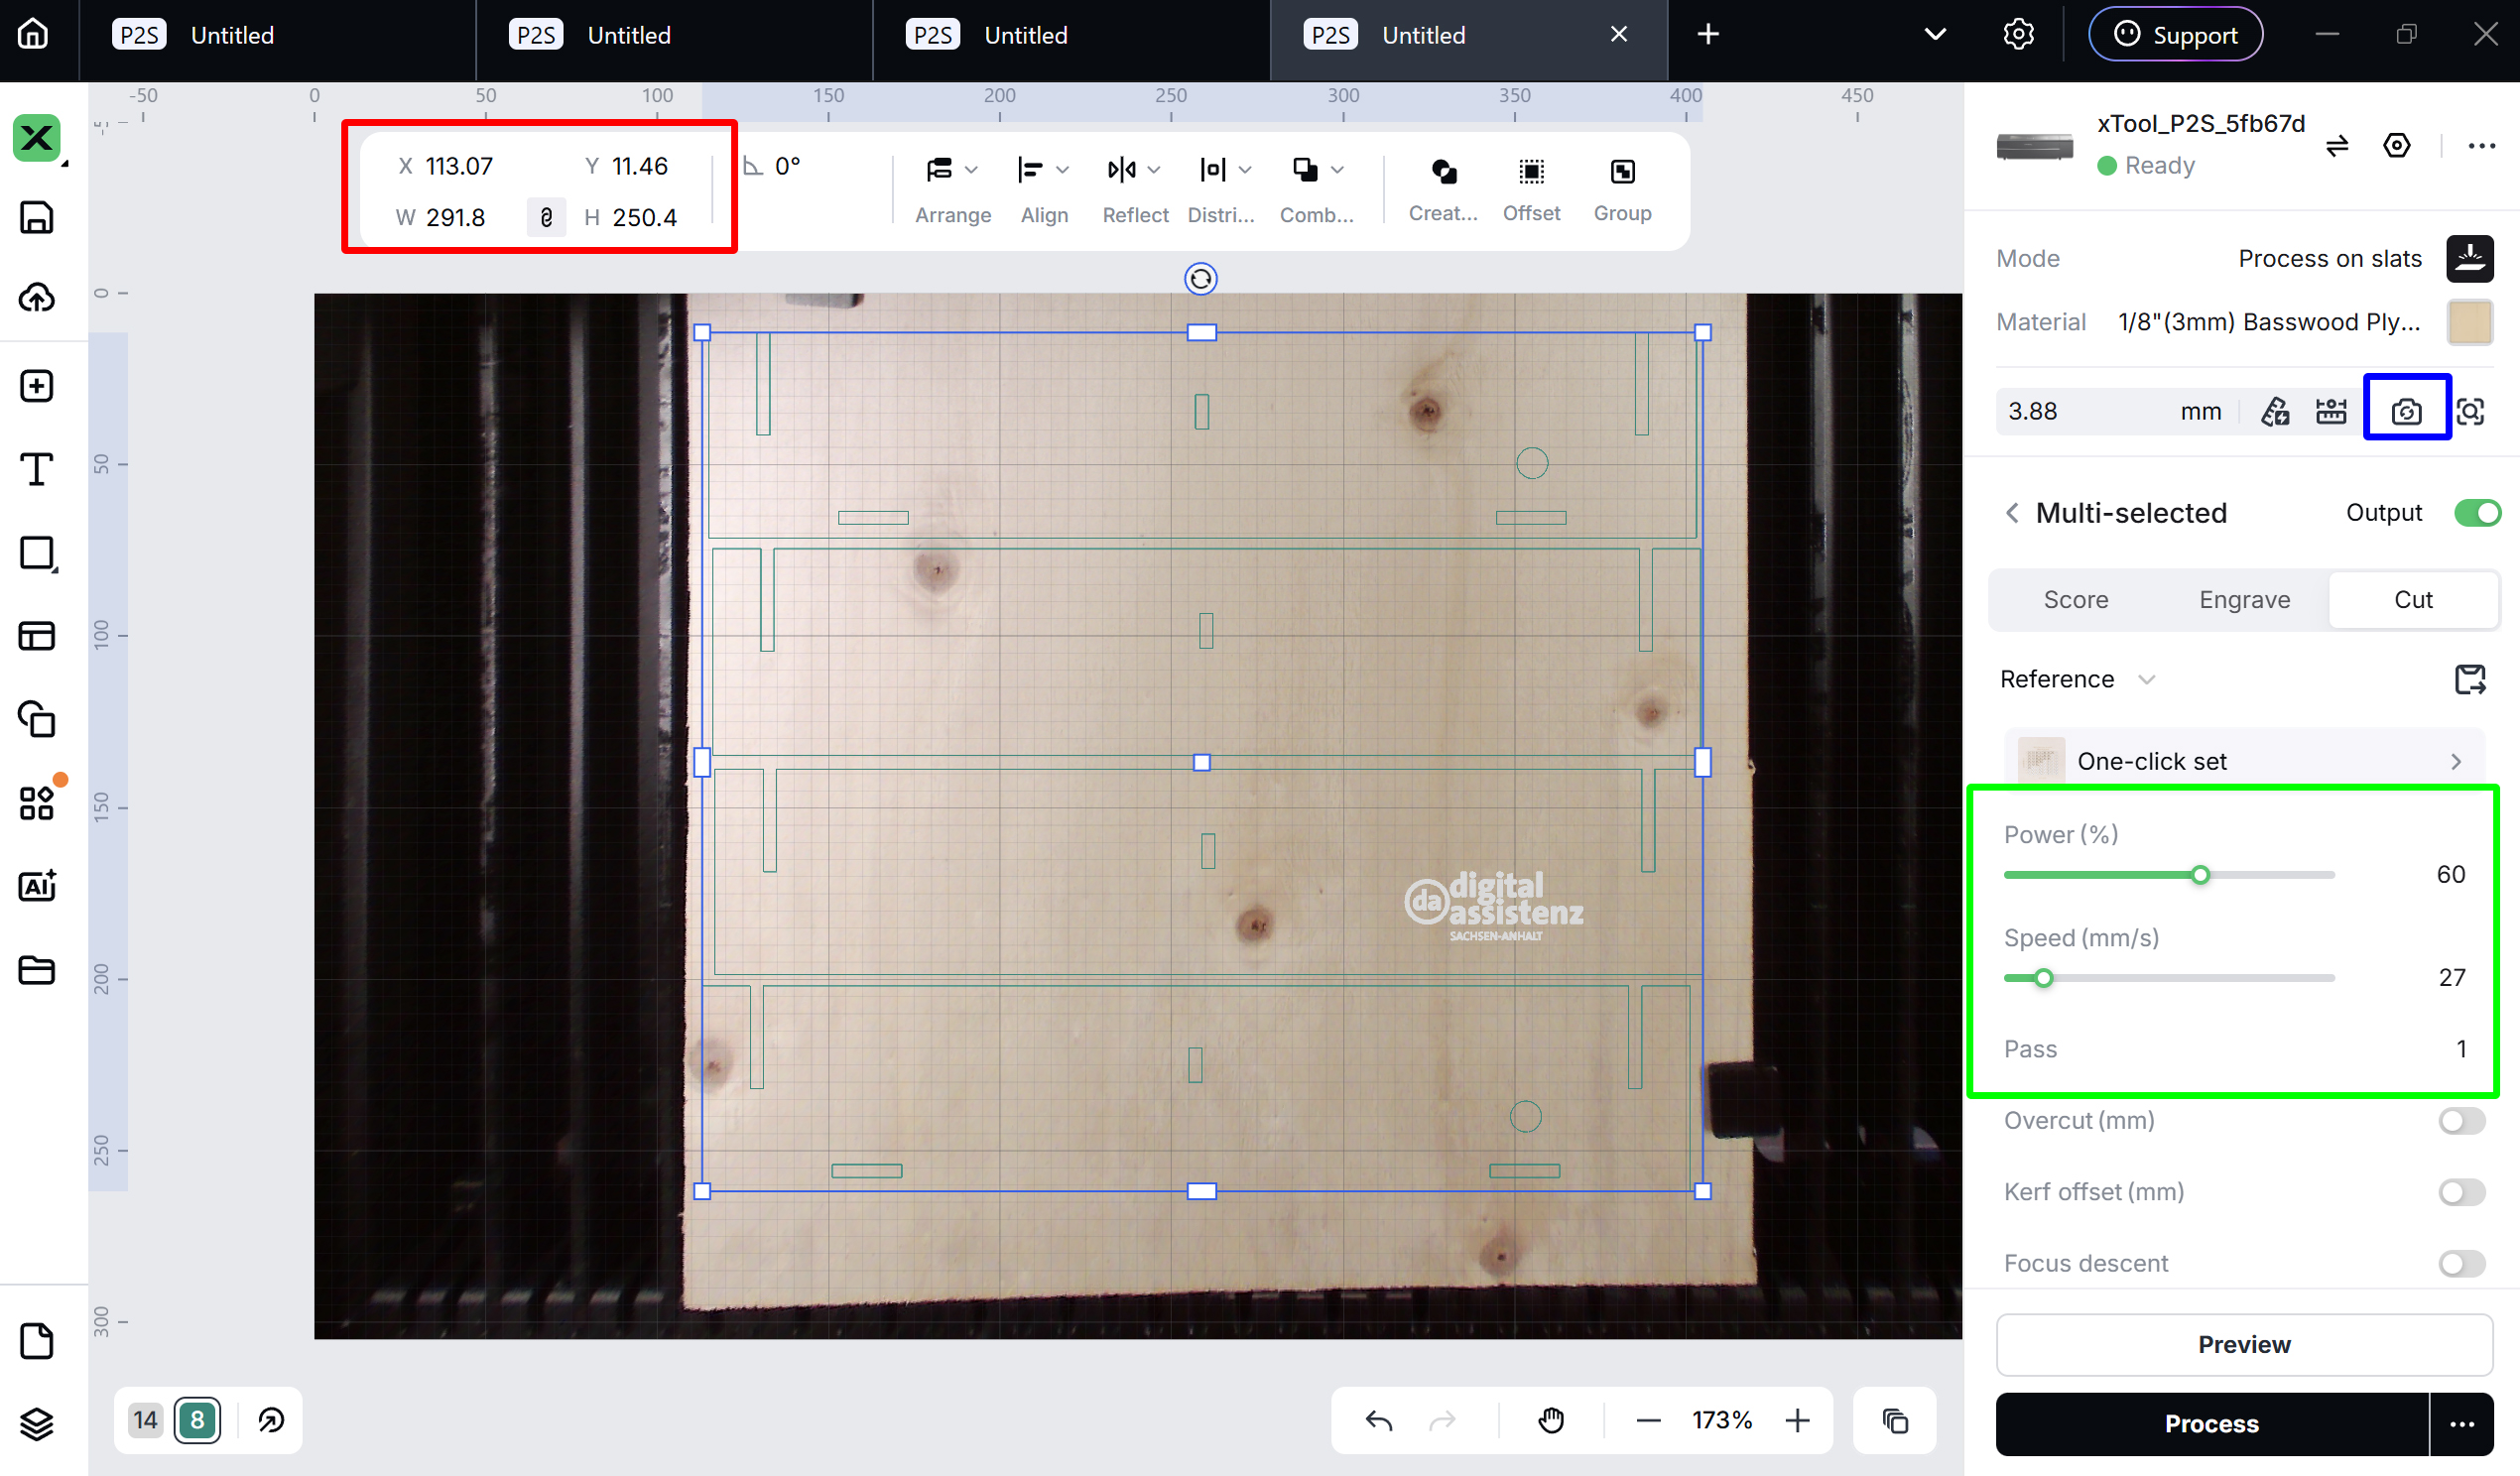Zoom out with the minus button
The image size is (2520, 1476).
(1649, 1421)
